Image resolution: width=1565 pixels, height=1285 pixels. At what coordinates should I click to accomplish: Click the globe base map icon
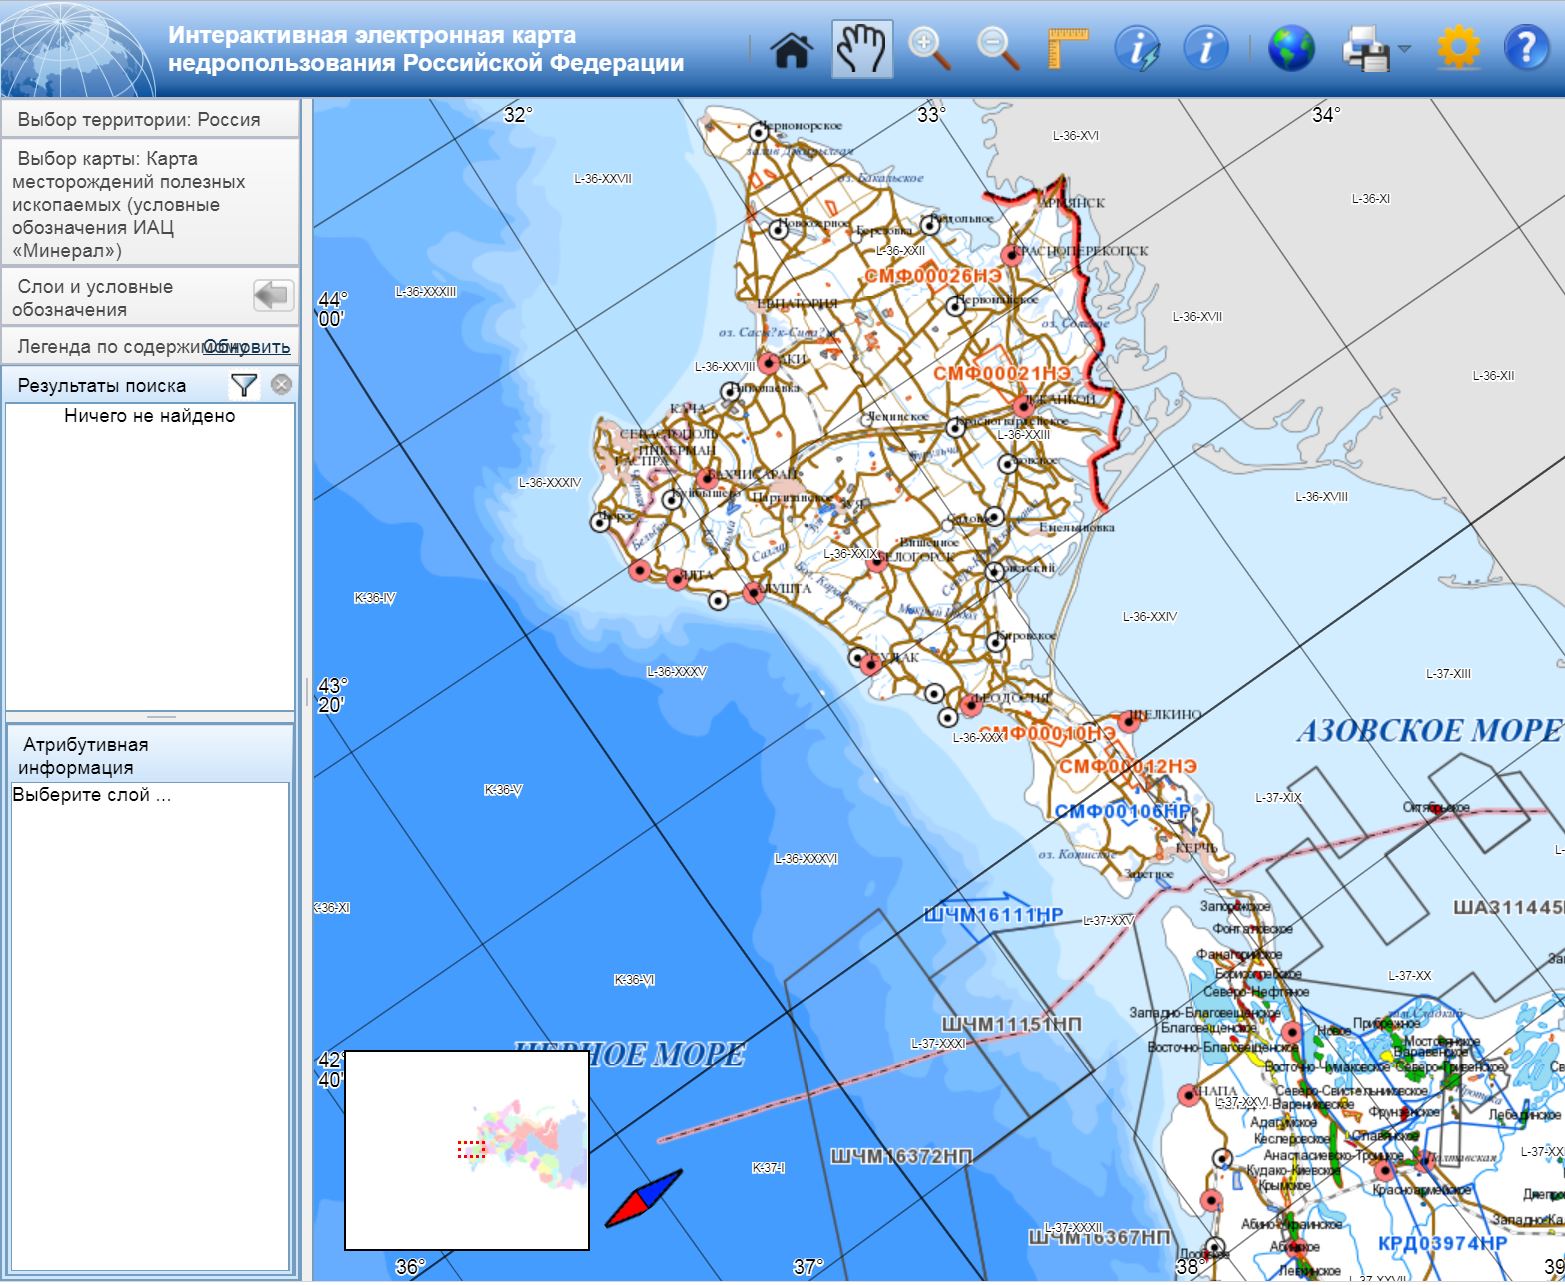point(1291,49)
